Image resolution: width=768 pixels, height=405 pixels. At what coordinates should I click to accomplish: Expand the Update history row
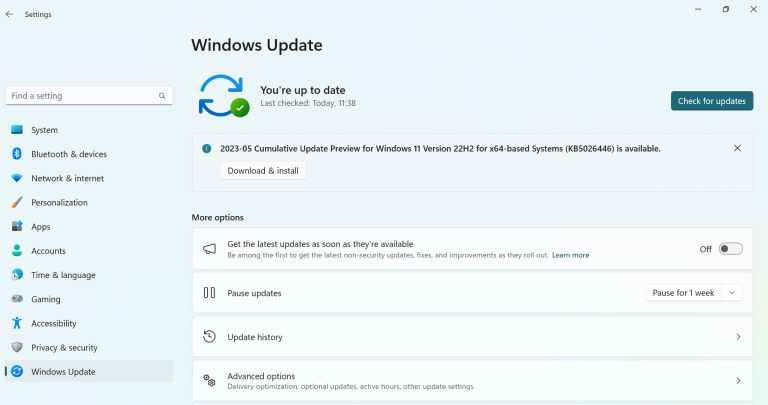tap(472, 337)
